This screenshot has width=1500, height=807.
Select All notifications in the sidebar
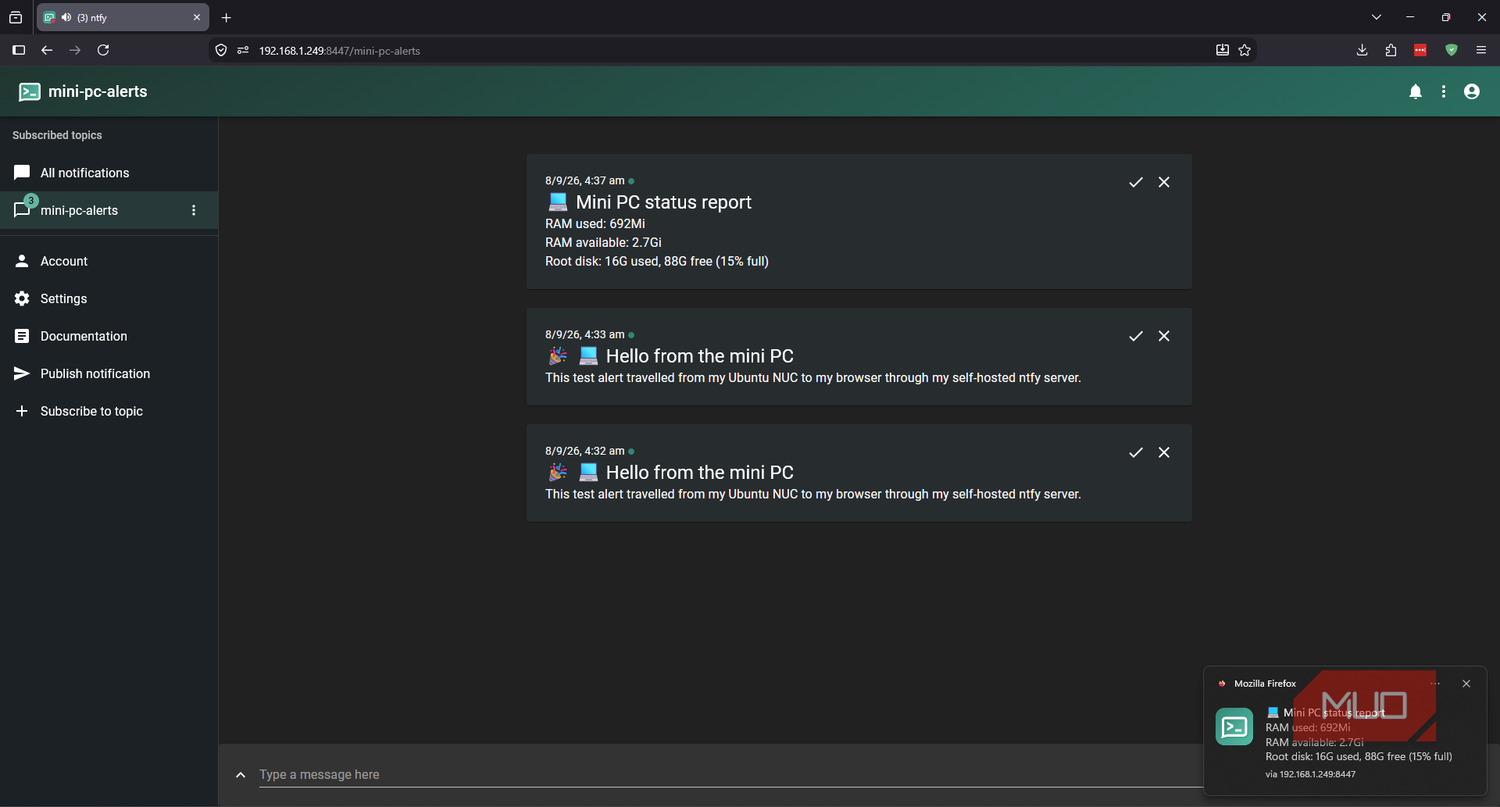point(109,173)
